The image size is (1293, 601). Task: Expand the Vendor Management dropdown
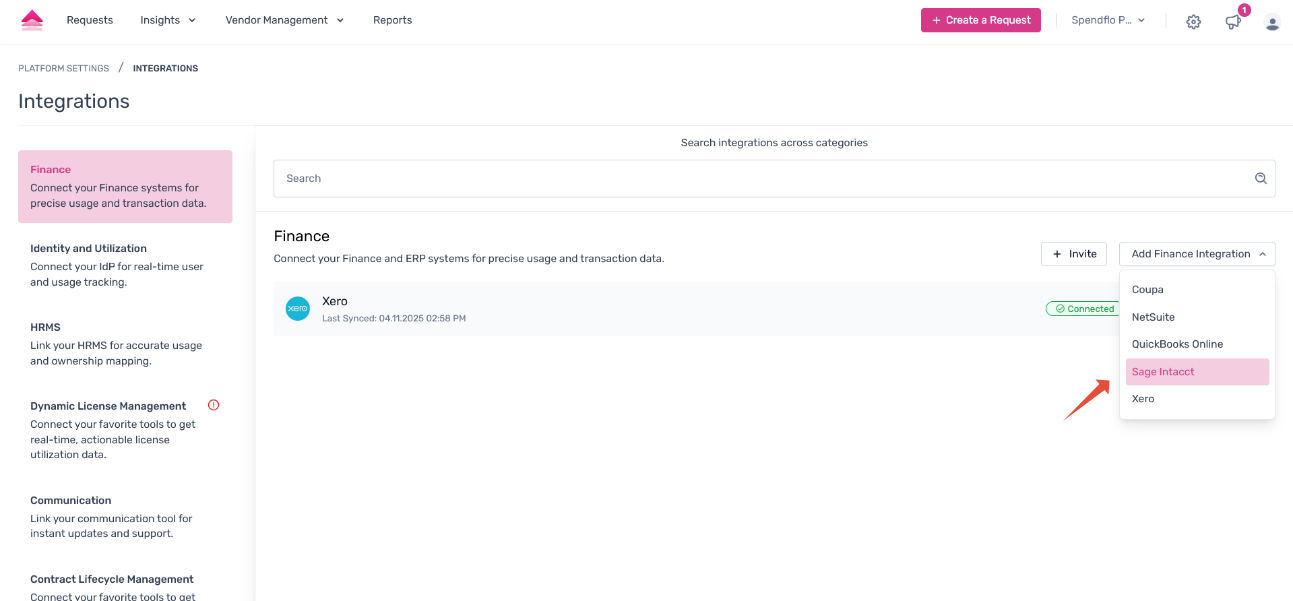(284, 19)
